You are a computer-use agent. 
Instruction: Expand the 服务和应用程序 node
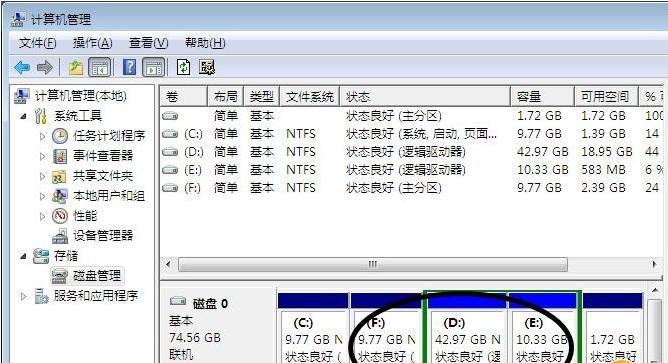pyautogui.click(x=23, y=296)
